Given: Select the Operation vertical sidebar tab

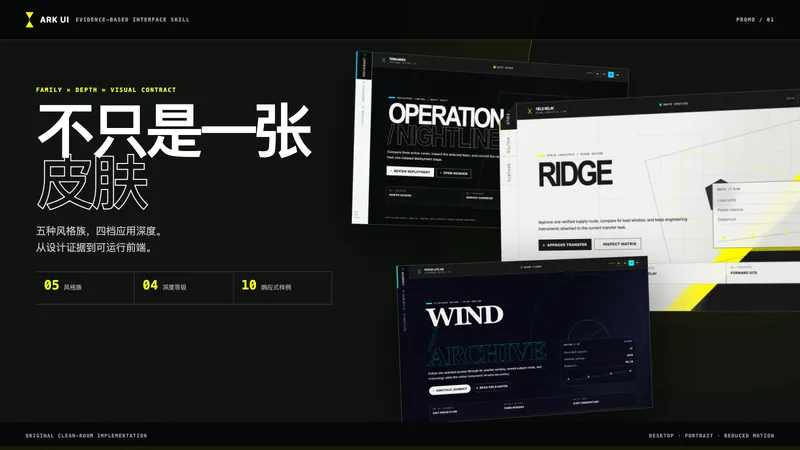Looking at the screenshot, I should pos(364,66).
